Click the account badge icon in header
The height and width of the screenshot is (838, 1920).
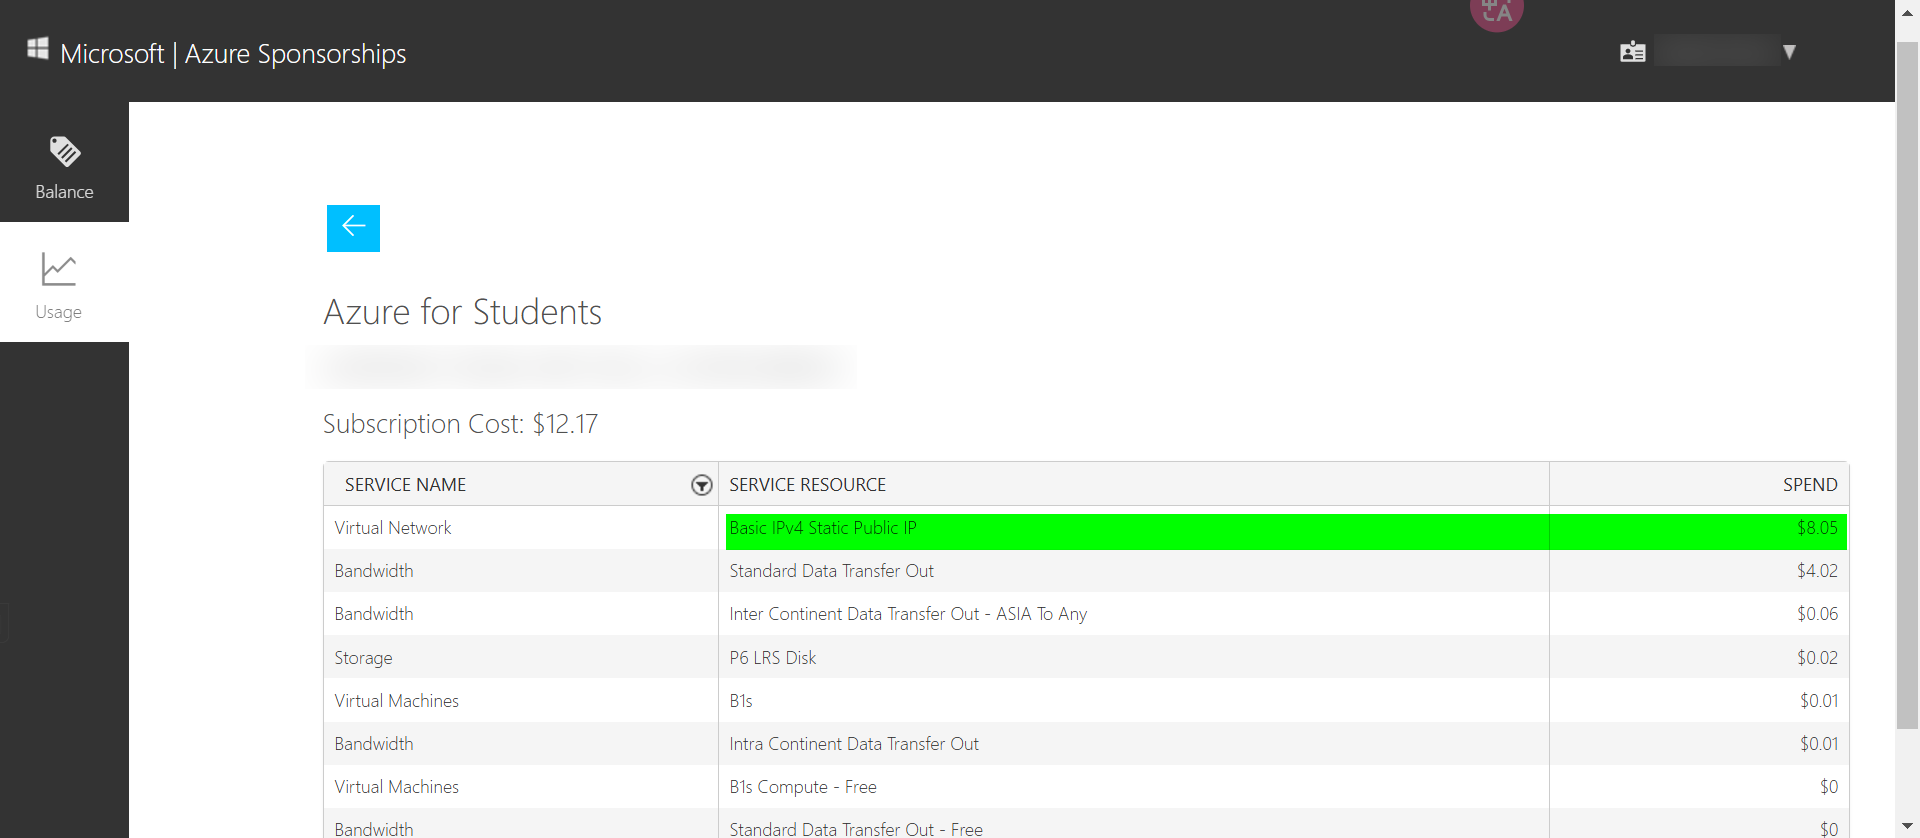[x=1633, y=52]
